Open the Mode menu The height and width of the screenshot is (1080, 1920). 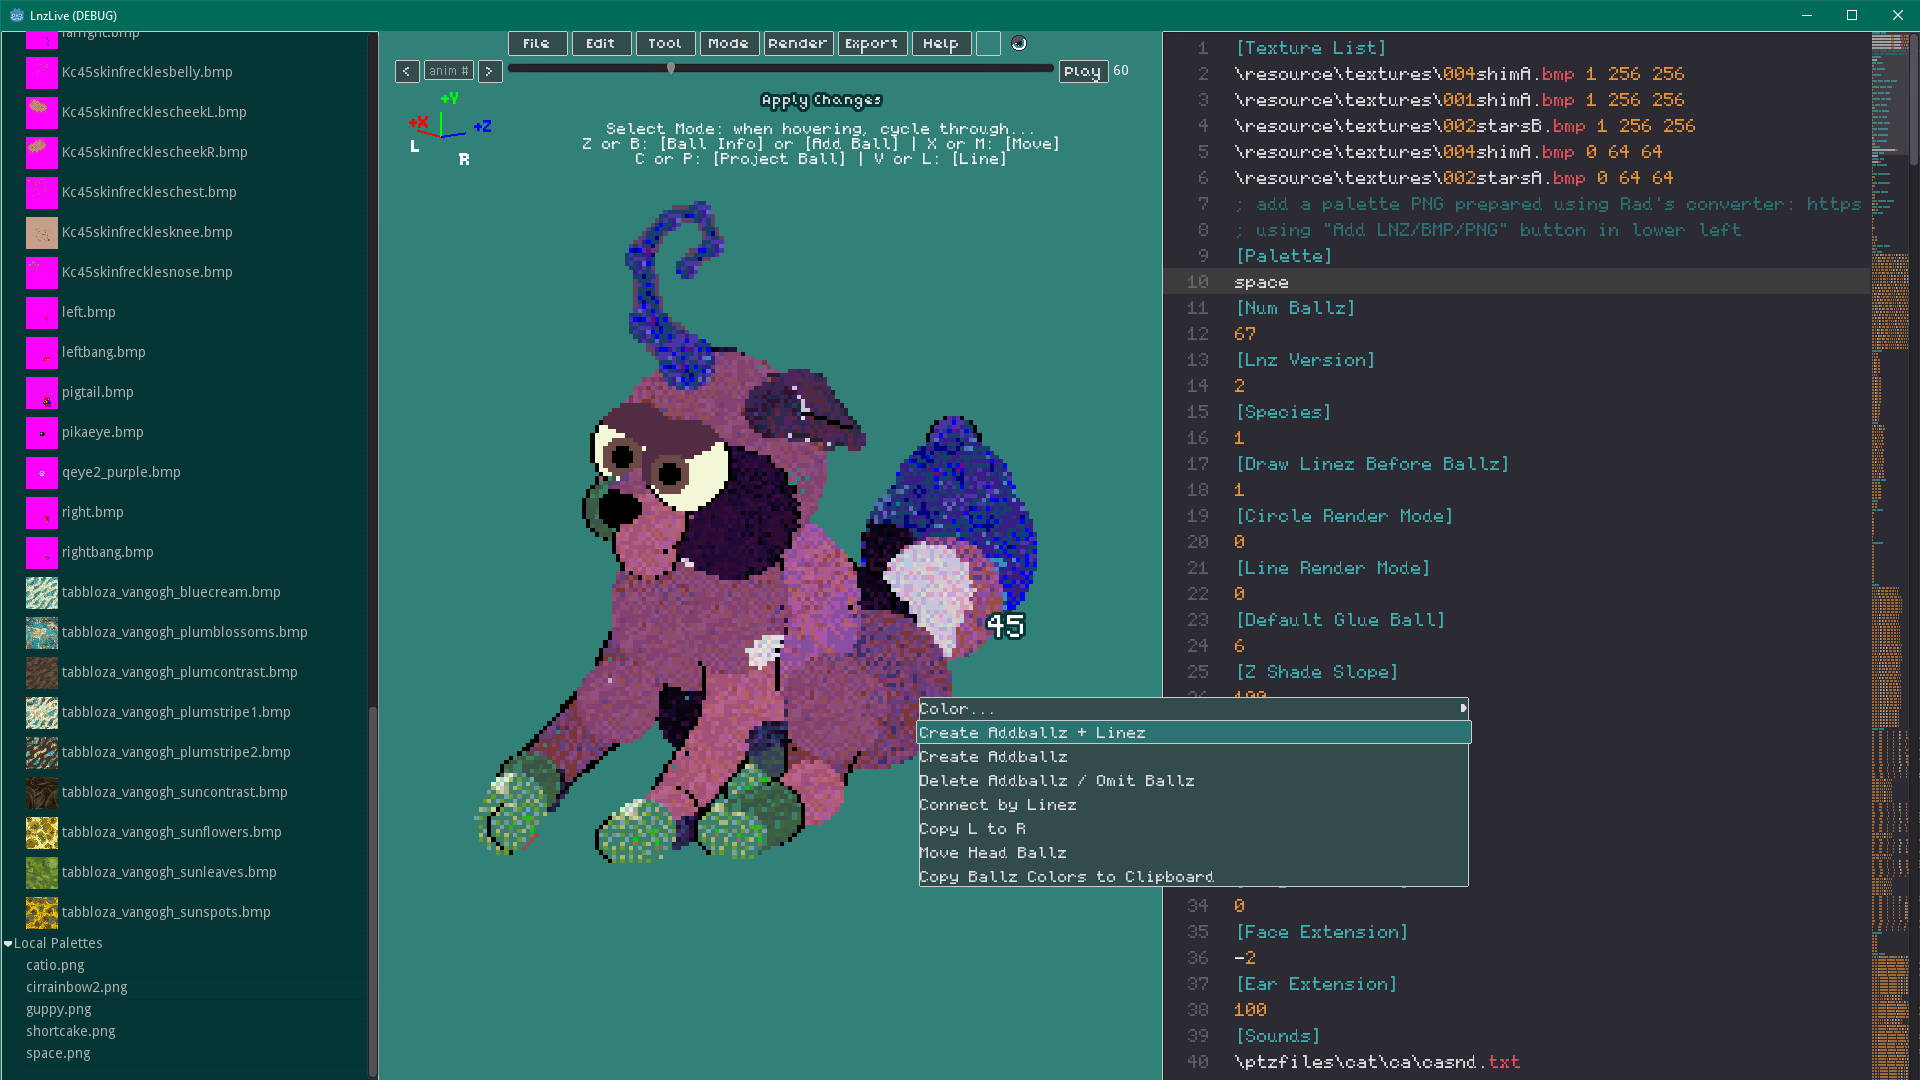pos(728,43)
